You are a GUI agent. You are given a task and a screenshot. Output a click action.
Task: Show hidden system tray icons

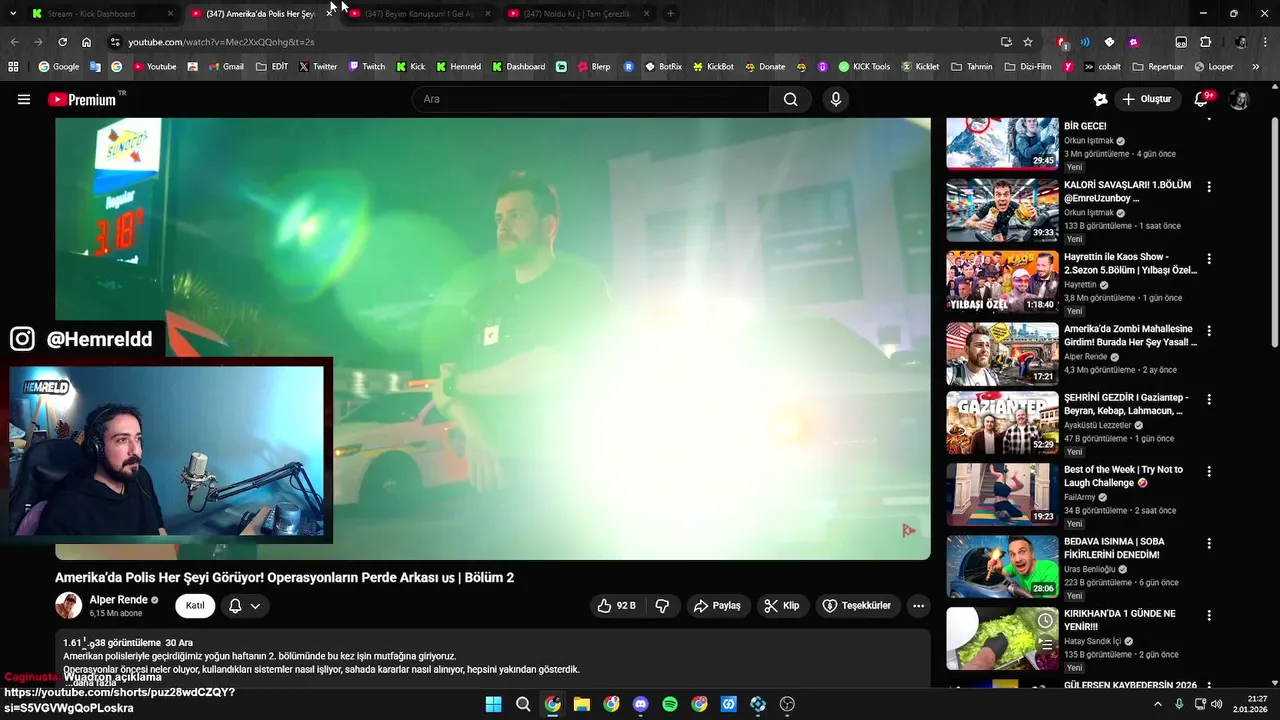point(1158,704)
